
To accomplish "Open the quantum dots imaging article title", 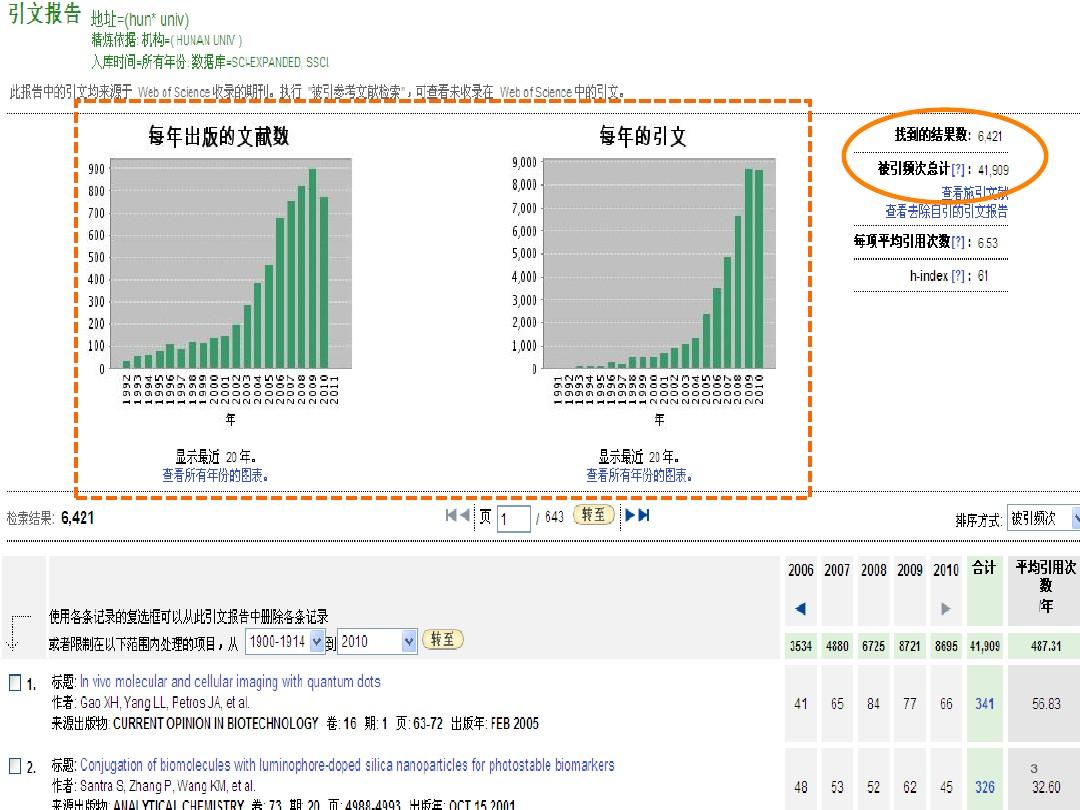I will pyautogui.click(x=230, y=681).
